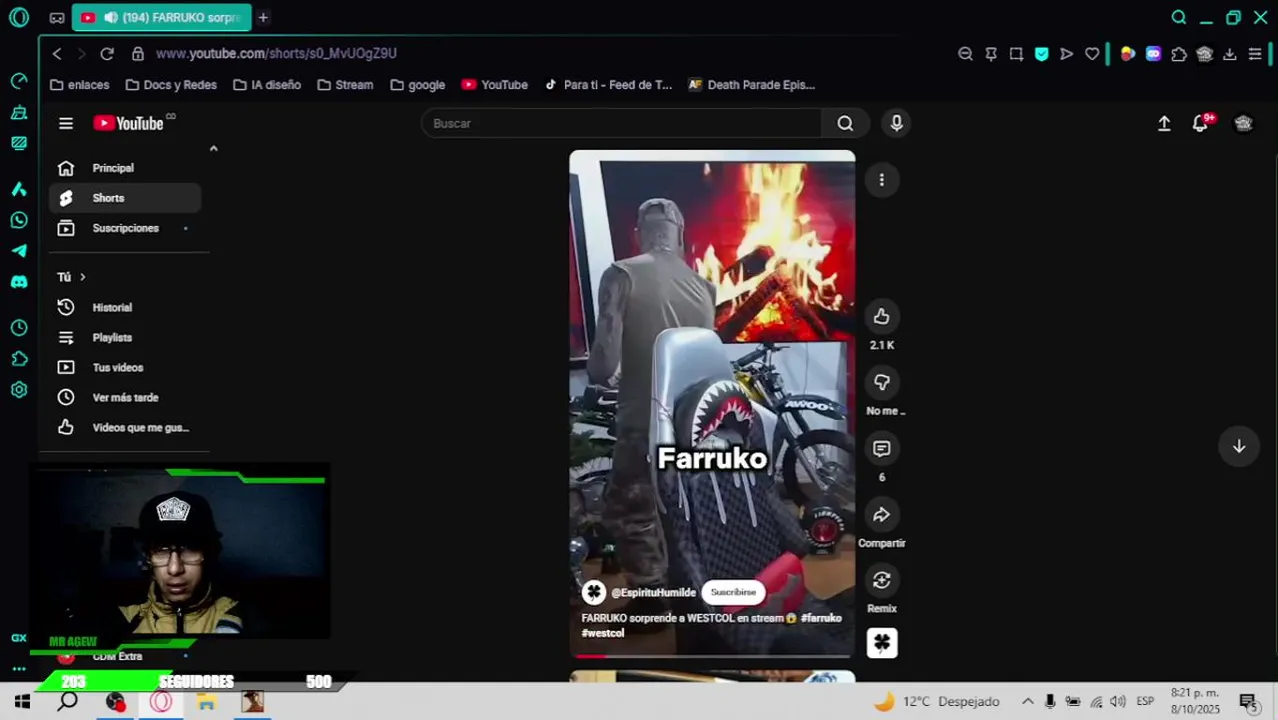Image resolution: width=1278 pixels, height=720 pixels.
Task: Expand the Tú section
Action: coord(72,277)
